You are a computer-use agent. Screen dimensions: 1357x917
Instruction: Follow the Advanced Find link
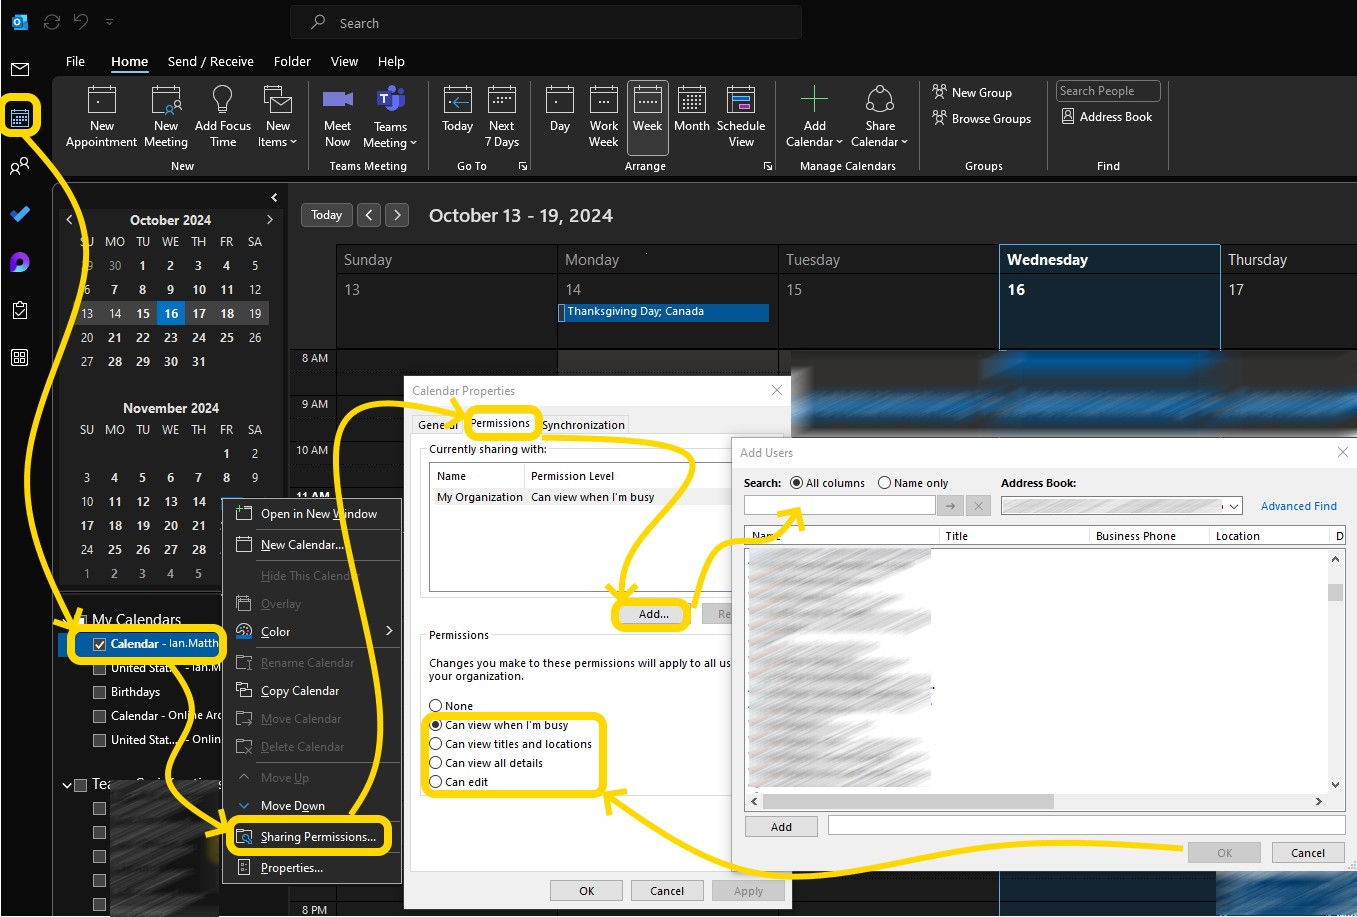click(1298, 506)
